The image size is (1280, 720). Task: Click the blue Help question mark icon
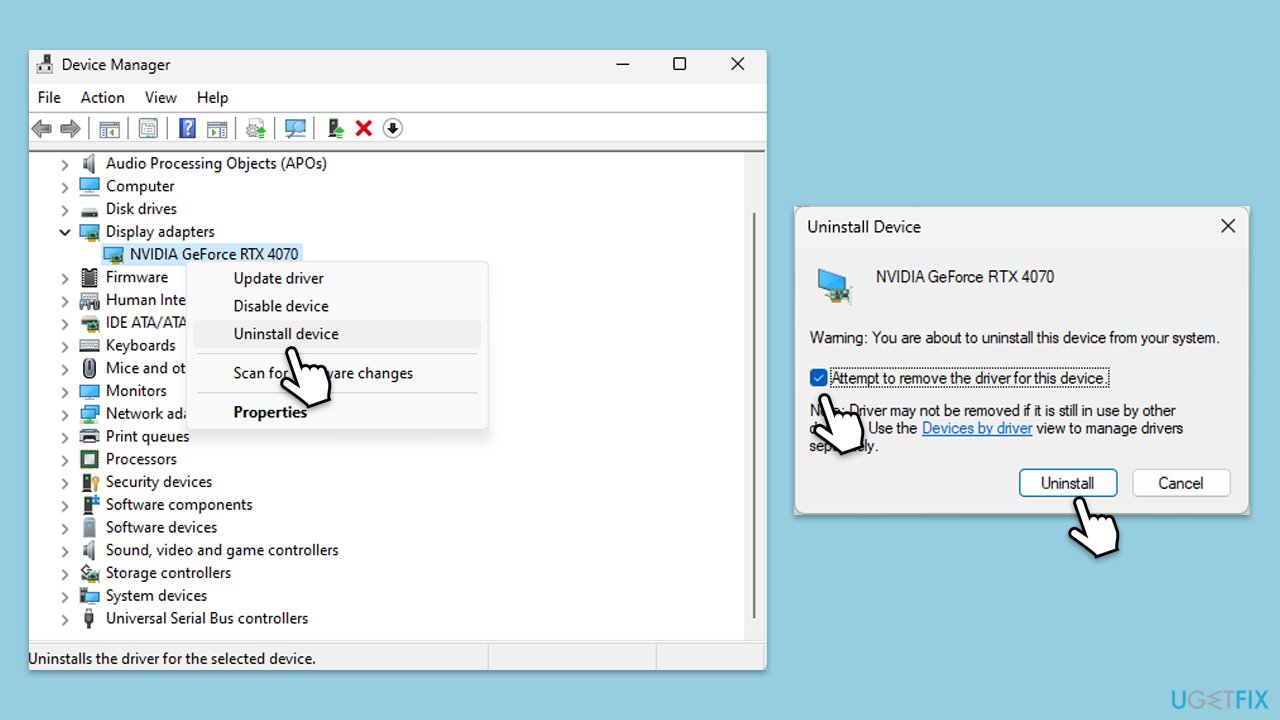pyautogui.click(x=187, y=128)
